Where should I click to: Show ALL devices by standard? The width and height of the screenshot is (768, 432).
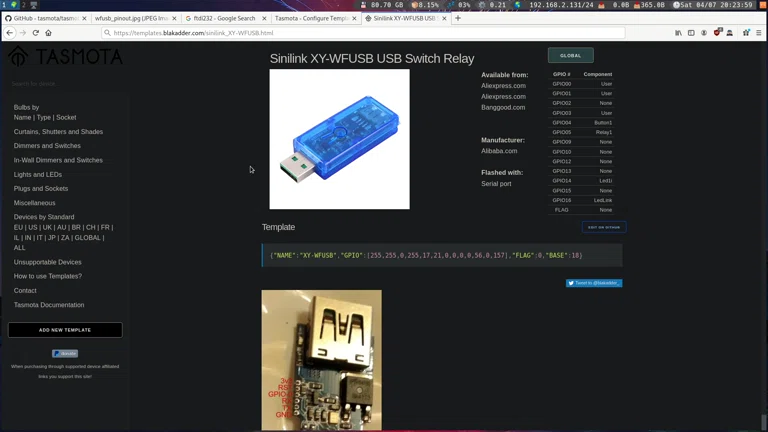[19, 248]
